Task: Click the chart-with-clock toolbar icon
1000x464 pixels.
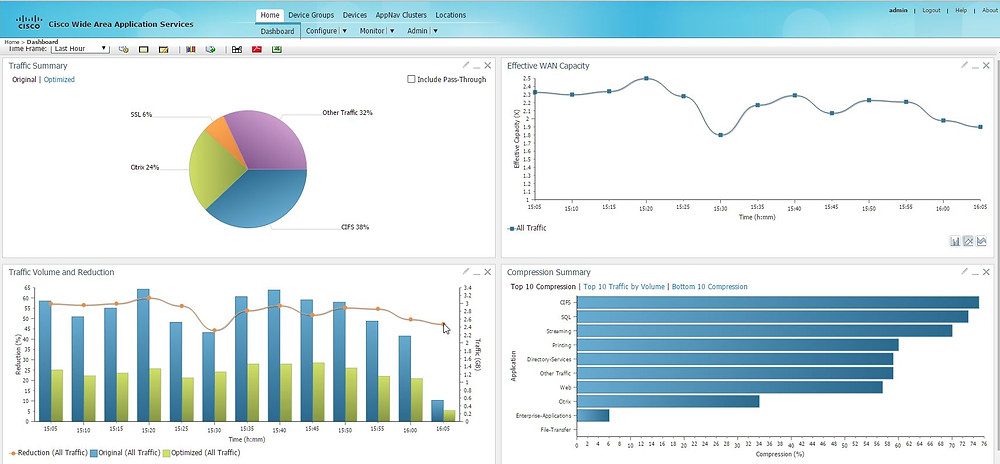Action: click(124, 49)
